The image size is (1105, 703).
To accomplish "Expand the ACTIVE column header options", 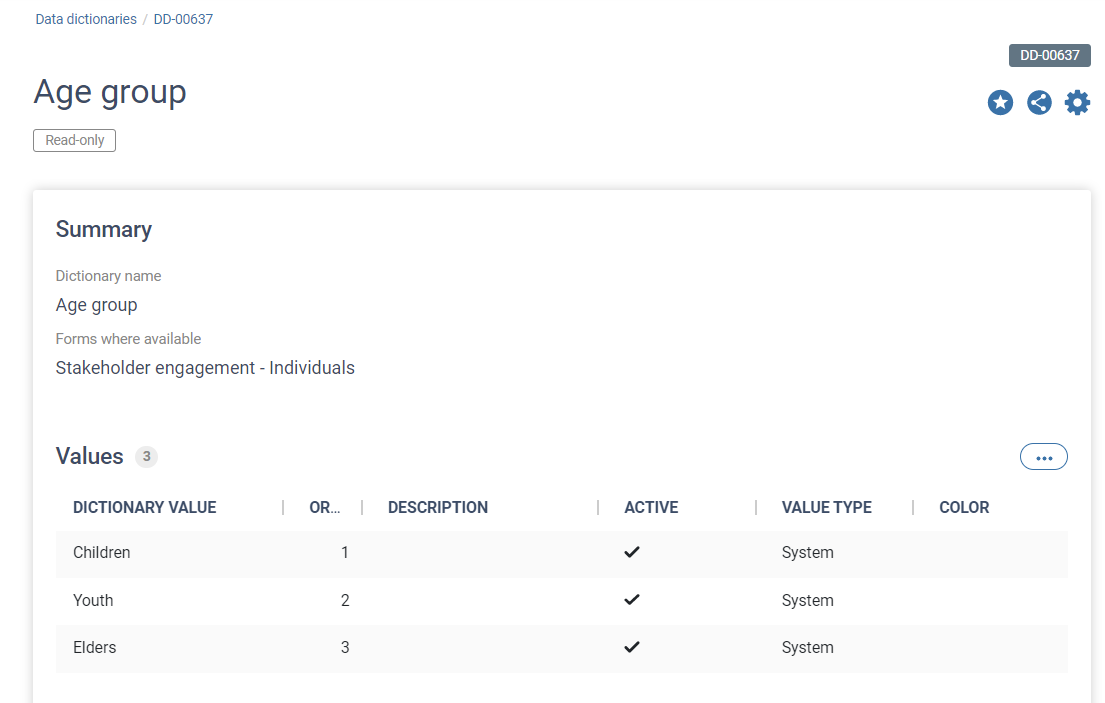I will (651, 507).
